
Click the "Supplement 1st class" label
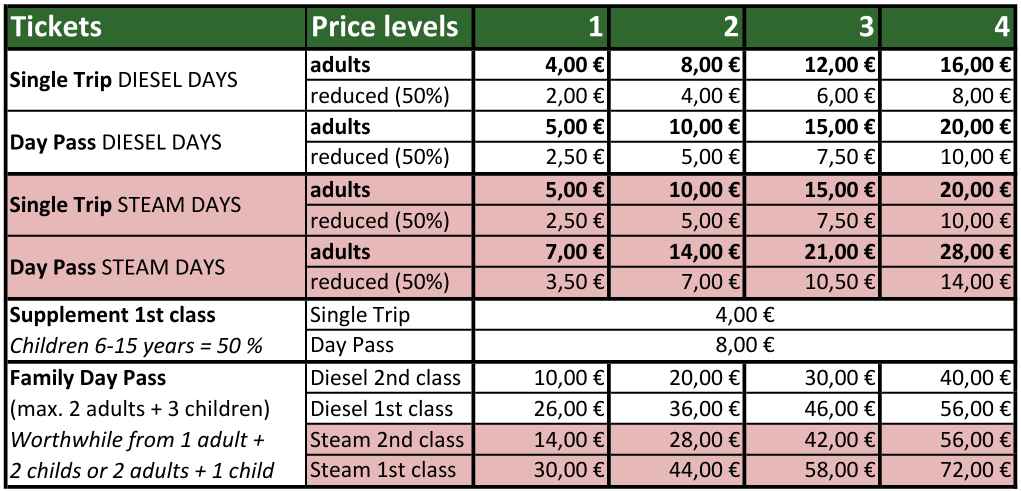click(112, 315)
